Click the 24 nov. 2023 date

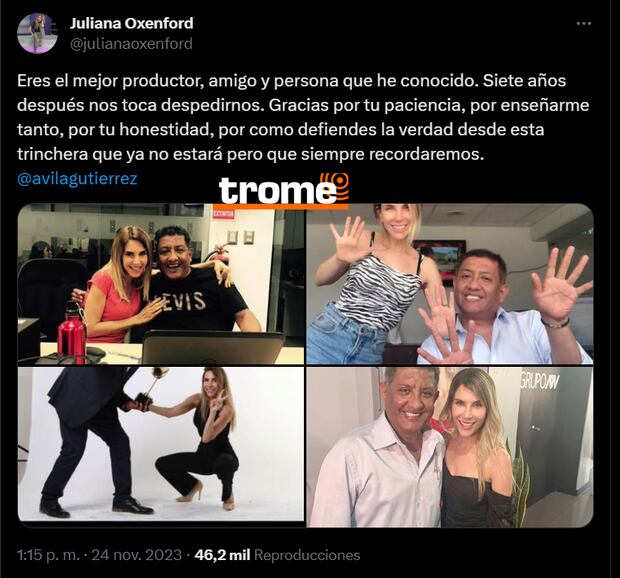[137, 555]
